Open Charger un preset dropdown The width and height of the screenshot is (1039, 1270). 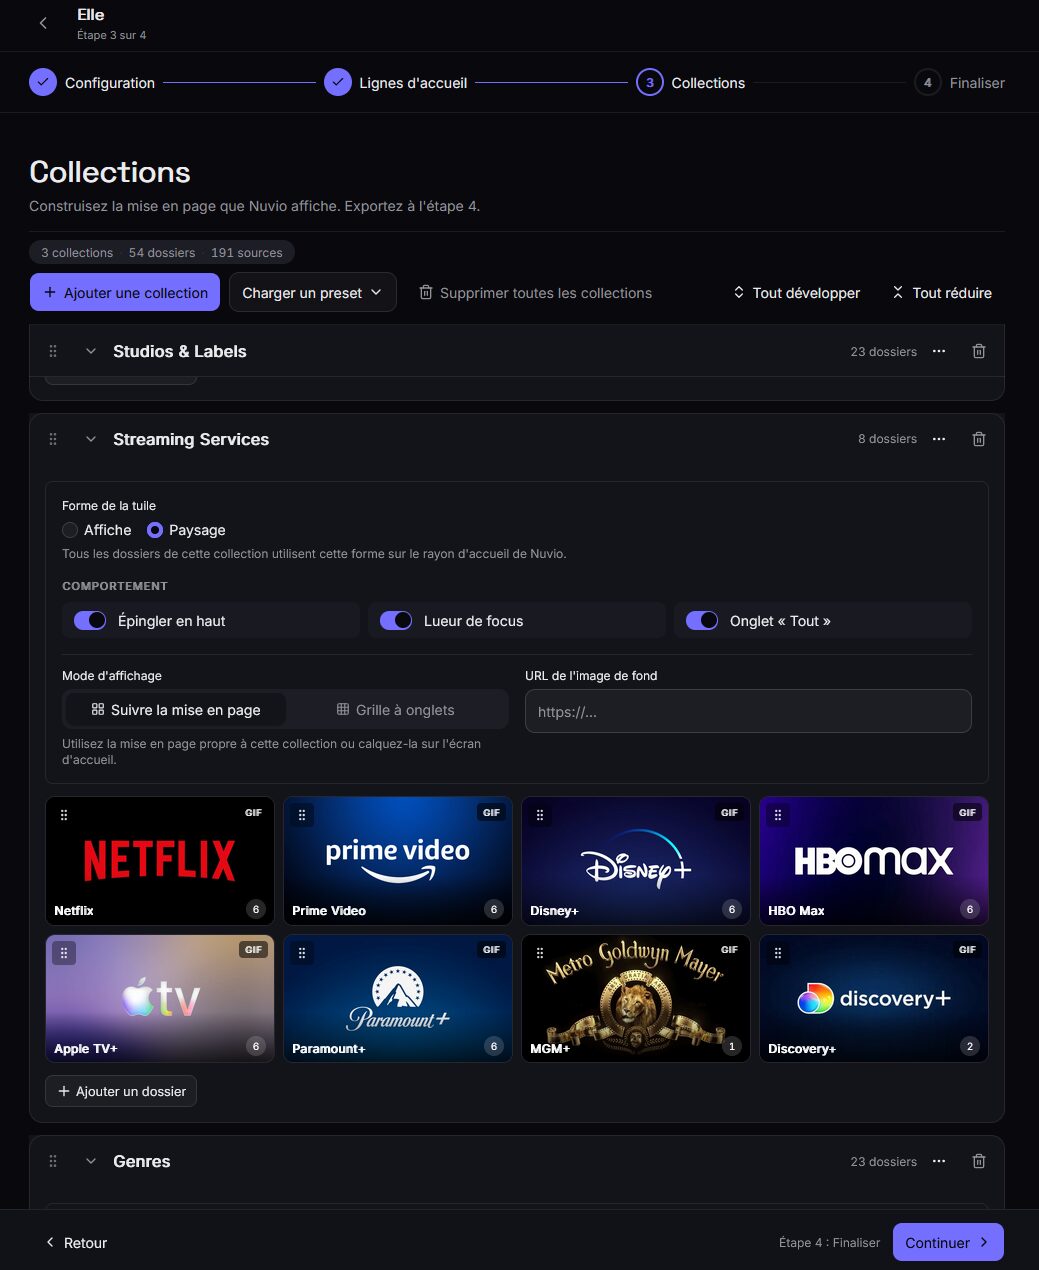(313, 292)
